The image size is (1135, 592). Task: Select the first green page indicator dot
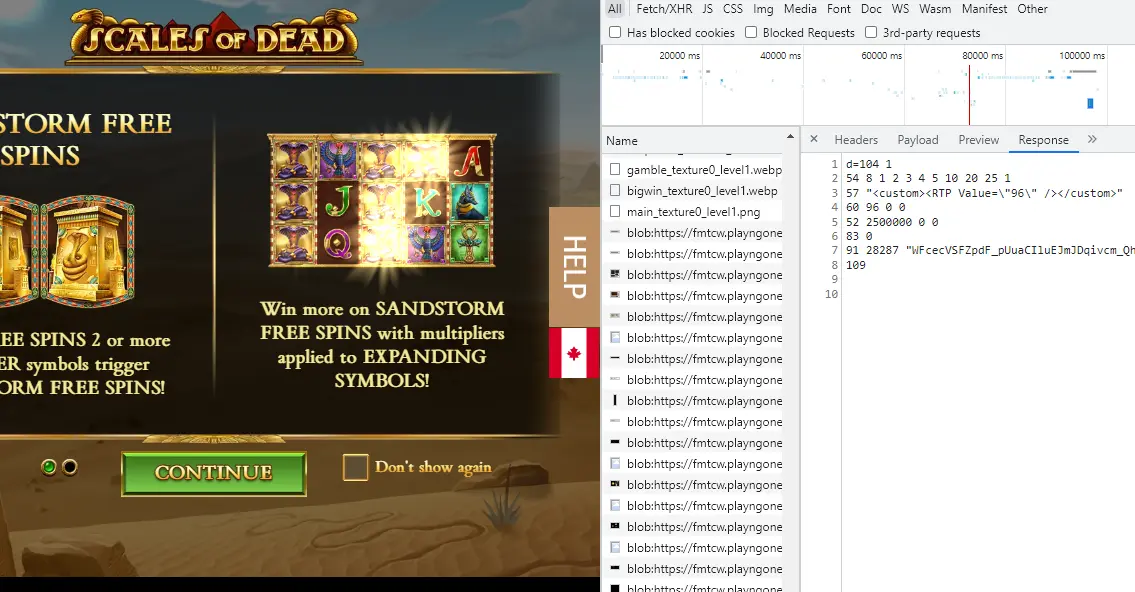point(49,467)
